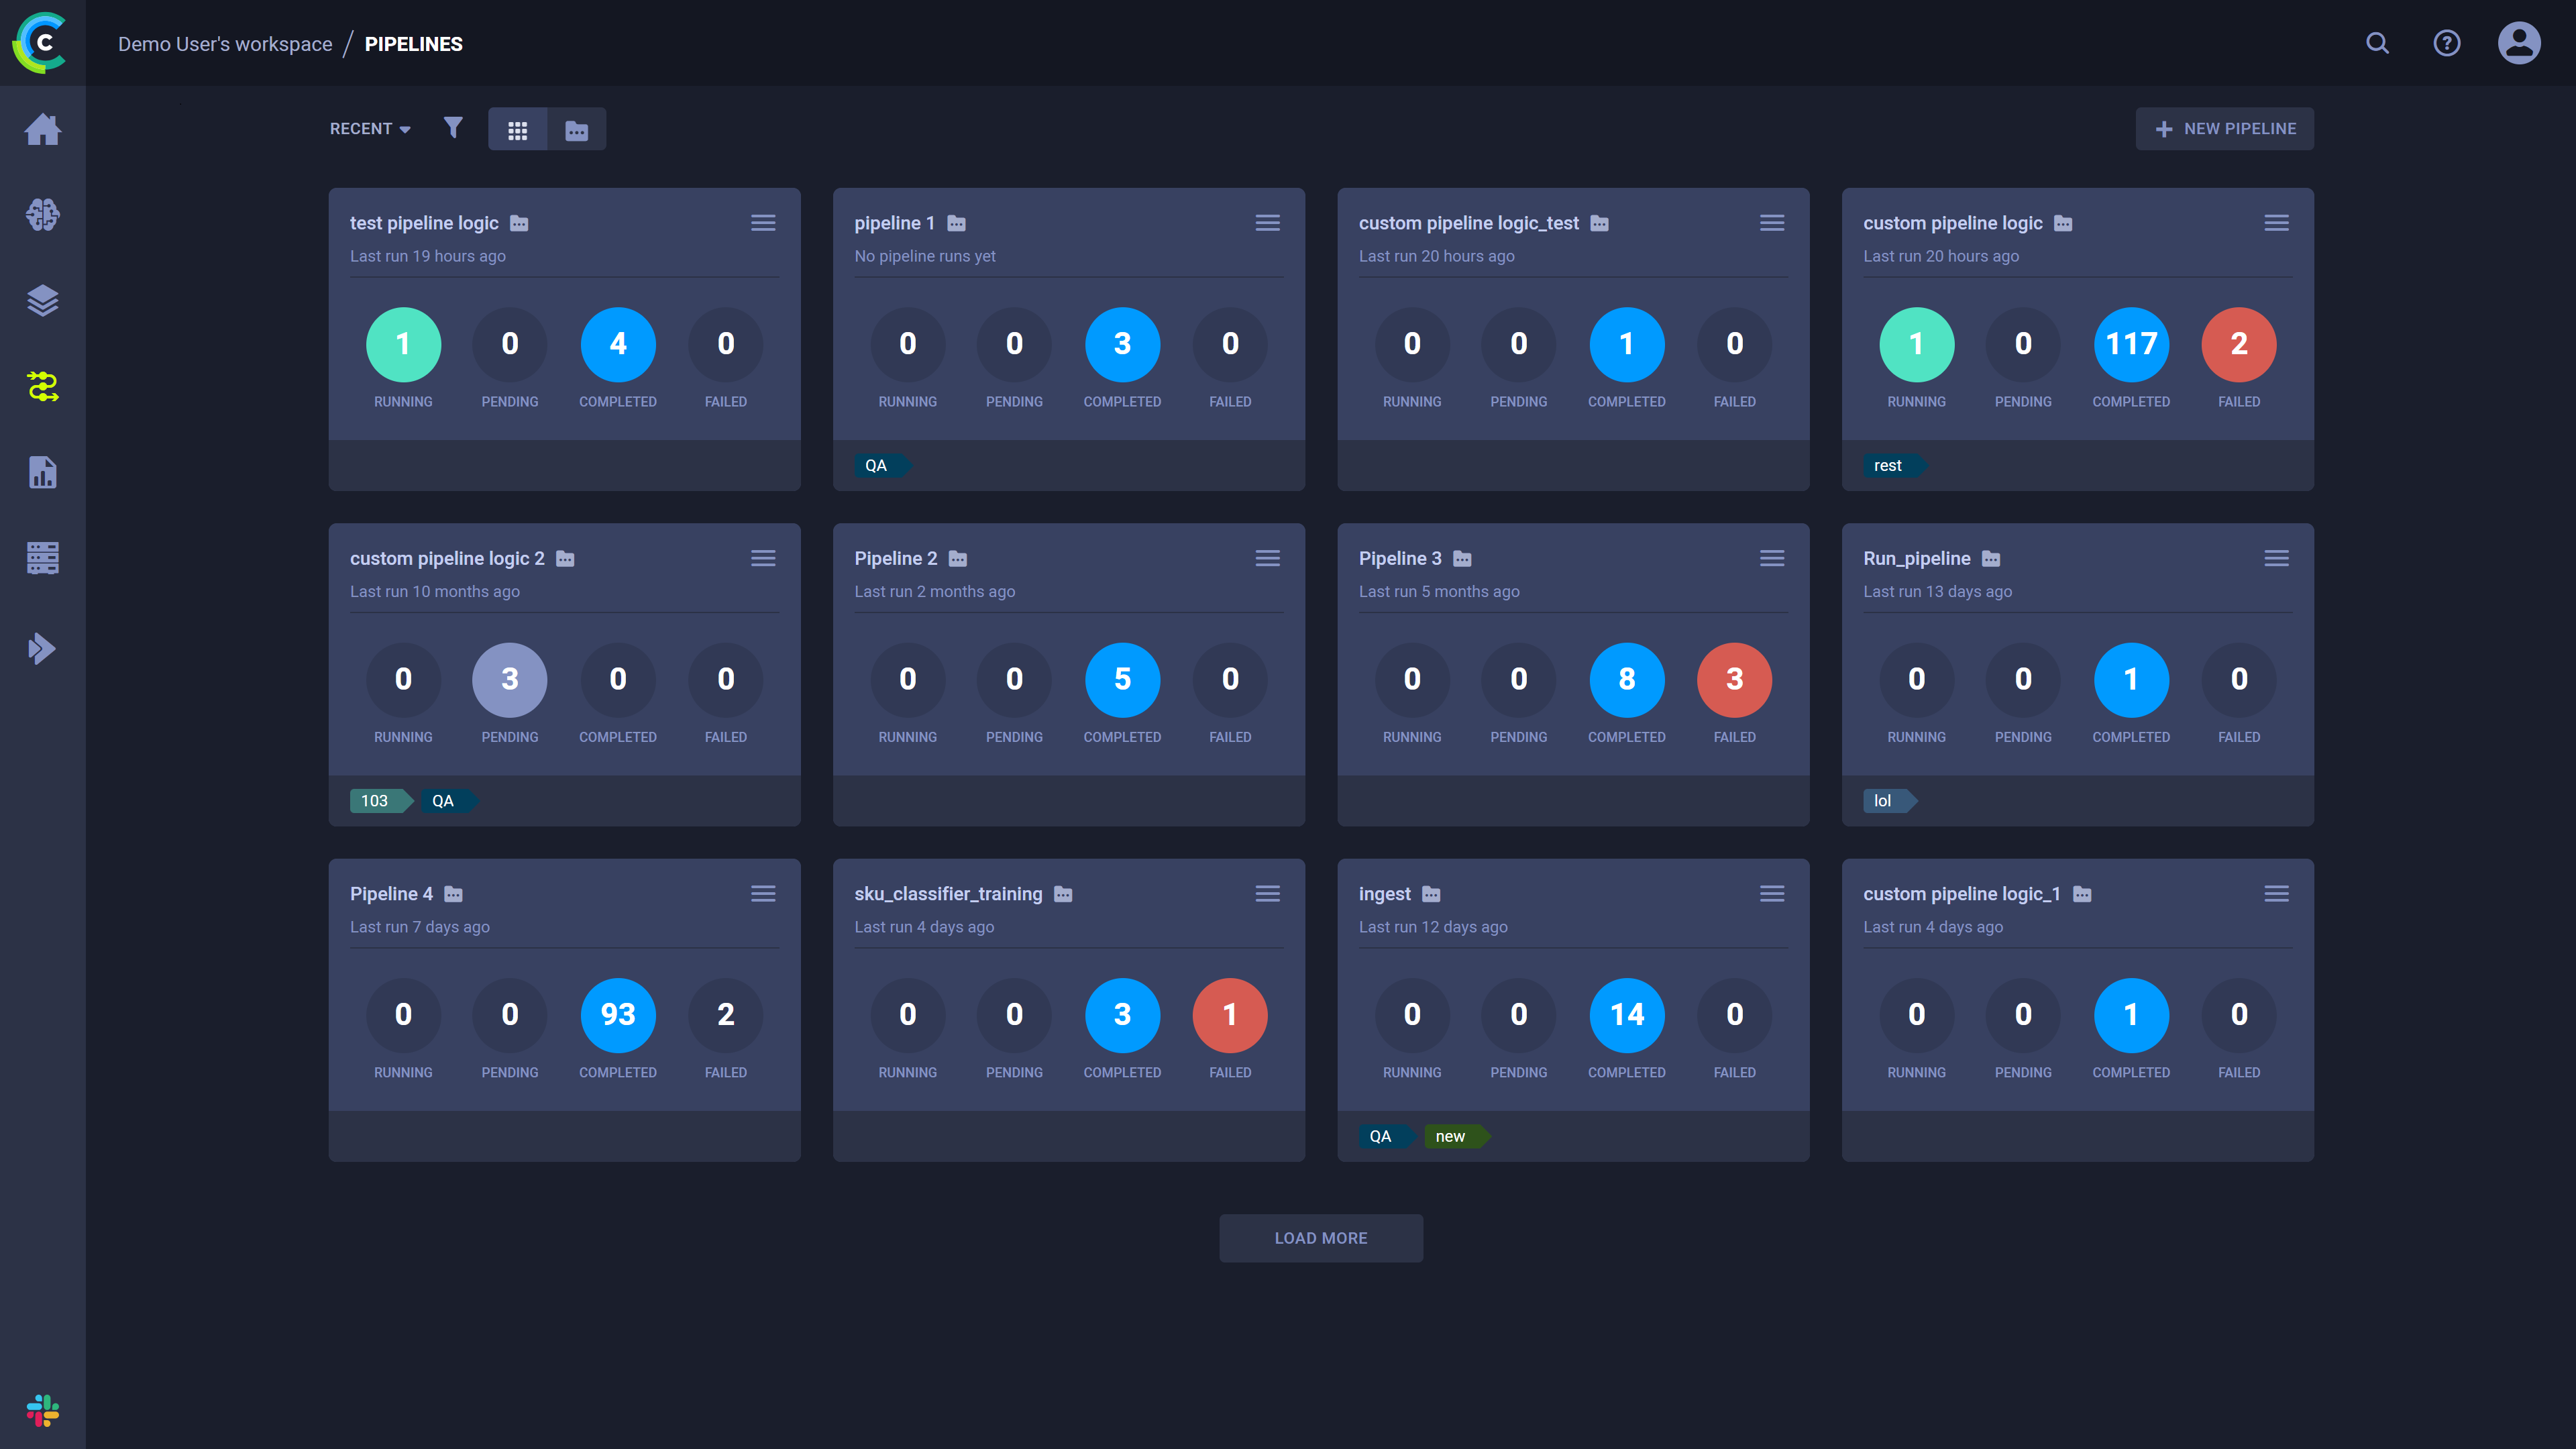Open the filter options panel

pyautogui.click(x=453, y=127)
